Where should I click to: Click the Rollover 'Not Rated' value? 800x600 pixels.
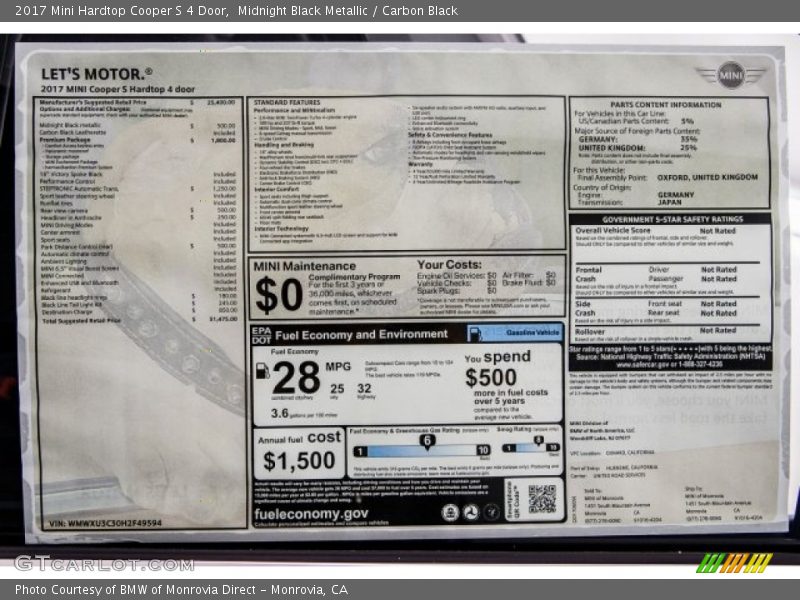(718, 331)
